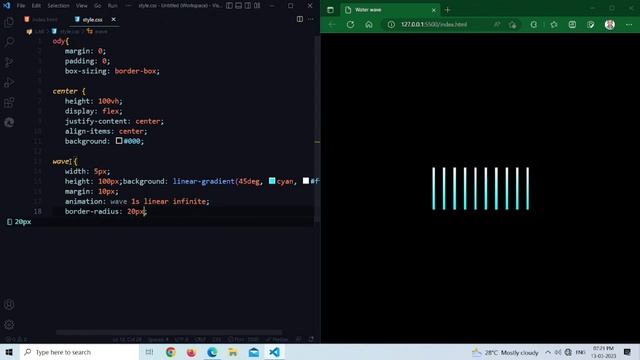Open the Explorer view in VS Code

point(9,22)
